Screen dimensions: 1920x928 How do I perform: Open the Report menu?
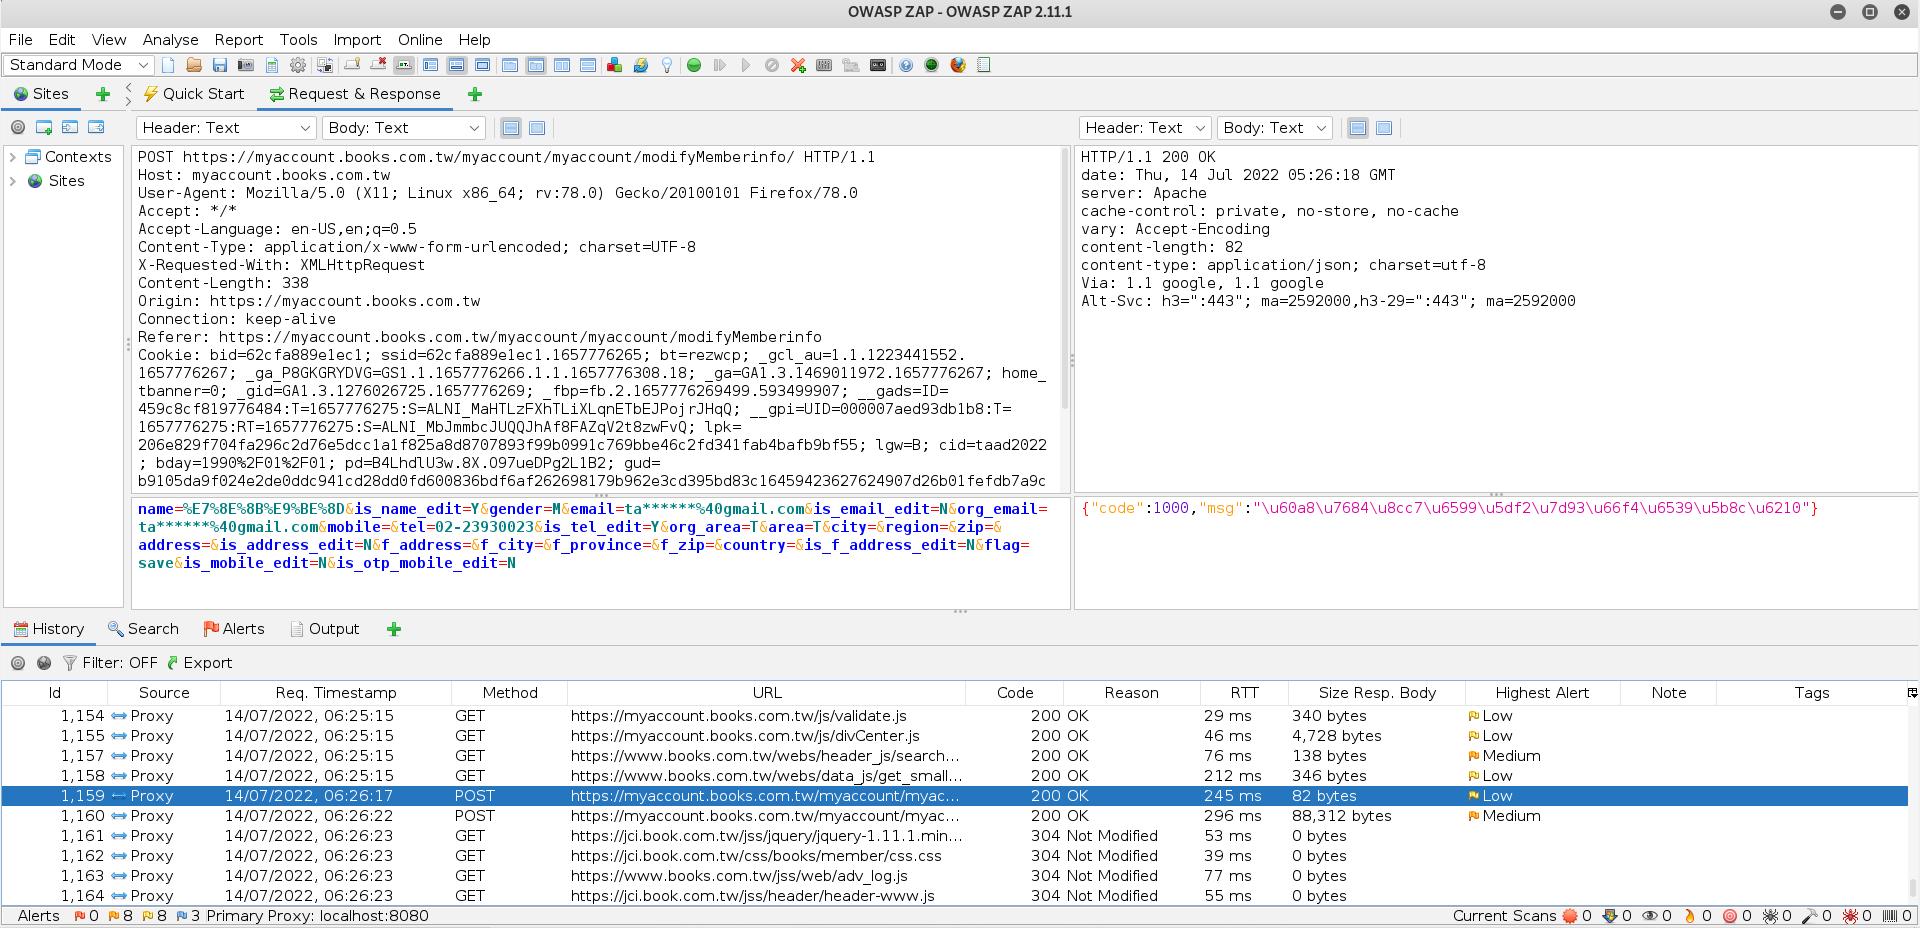239,40
